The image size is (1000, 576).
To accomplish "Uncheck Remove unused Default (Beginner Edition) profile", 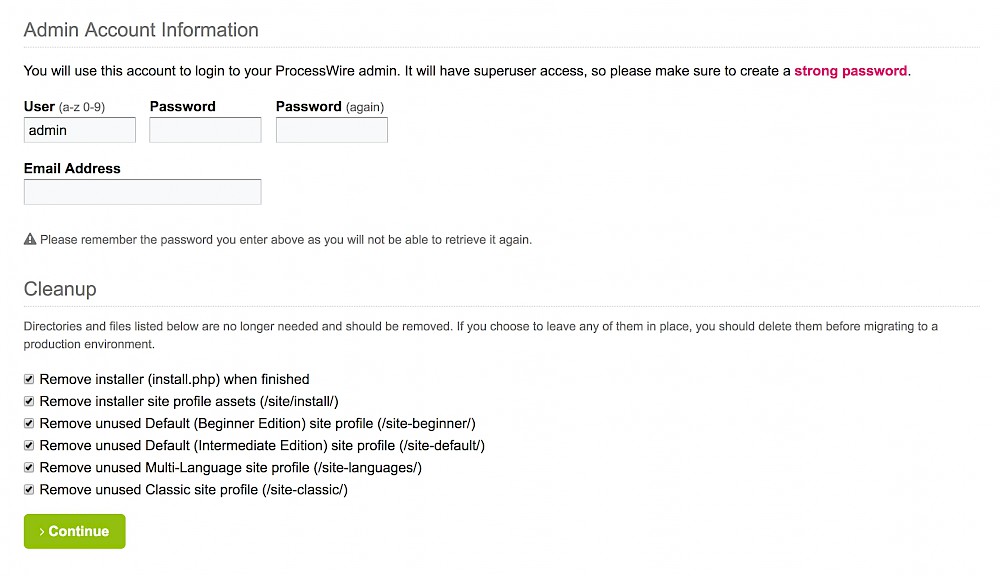I will click(x=29, y=423).
